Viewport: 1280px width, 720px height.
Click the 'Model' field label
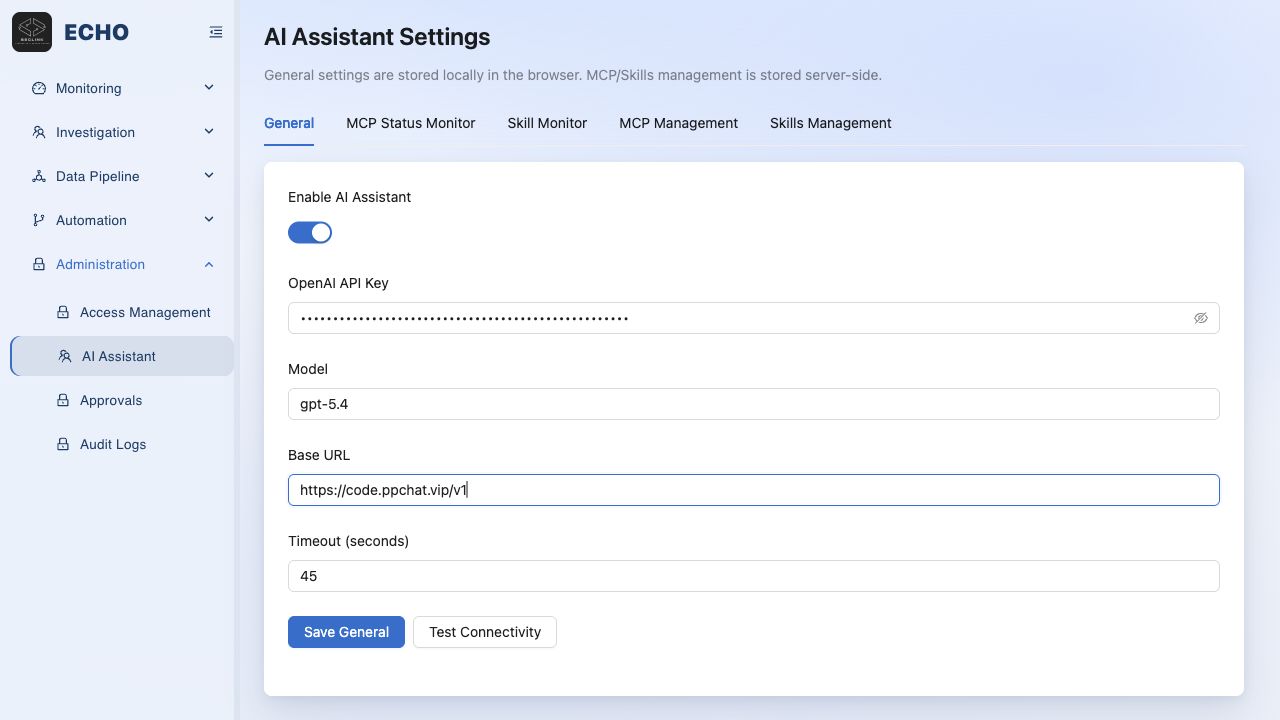(308, 369)
